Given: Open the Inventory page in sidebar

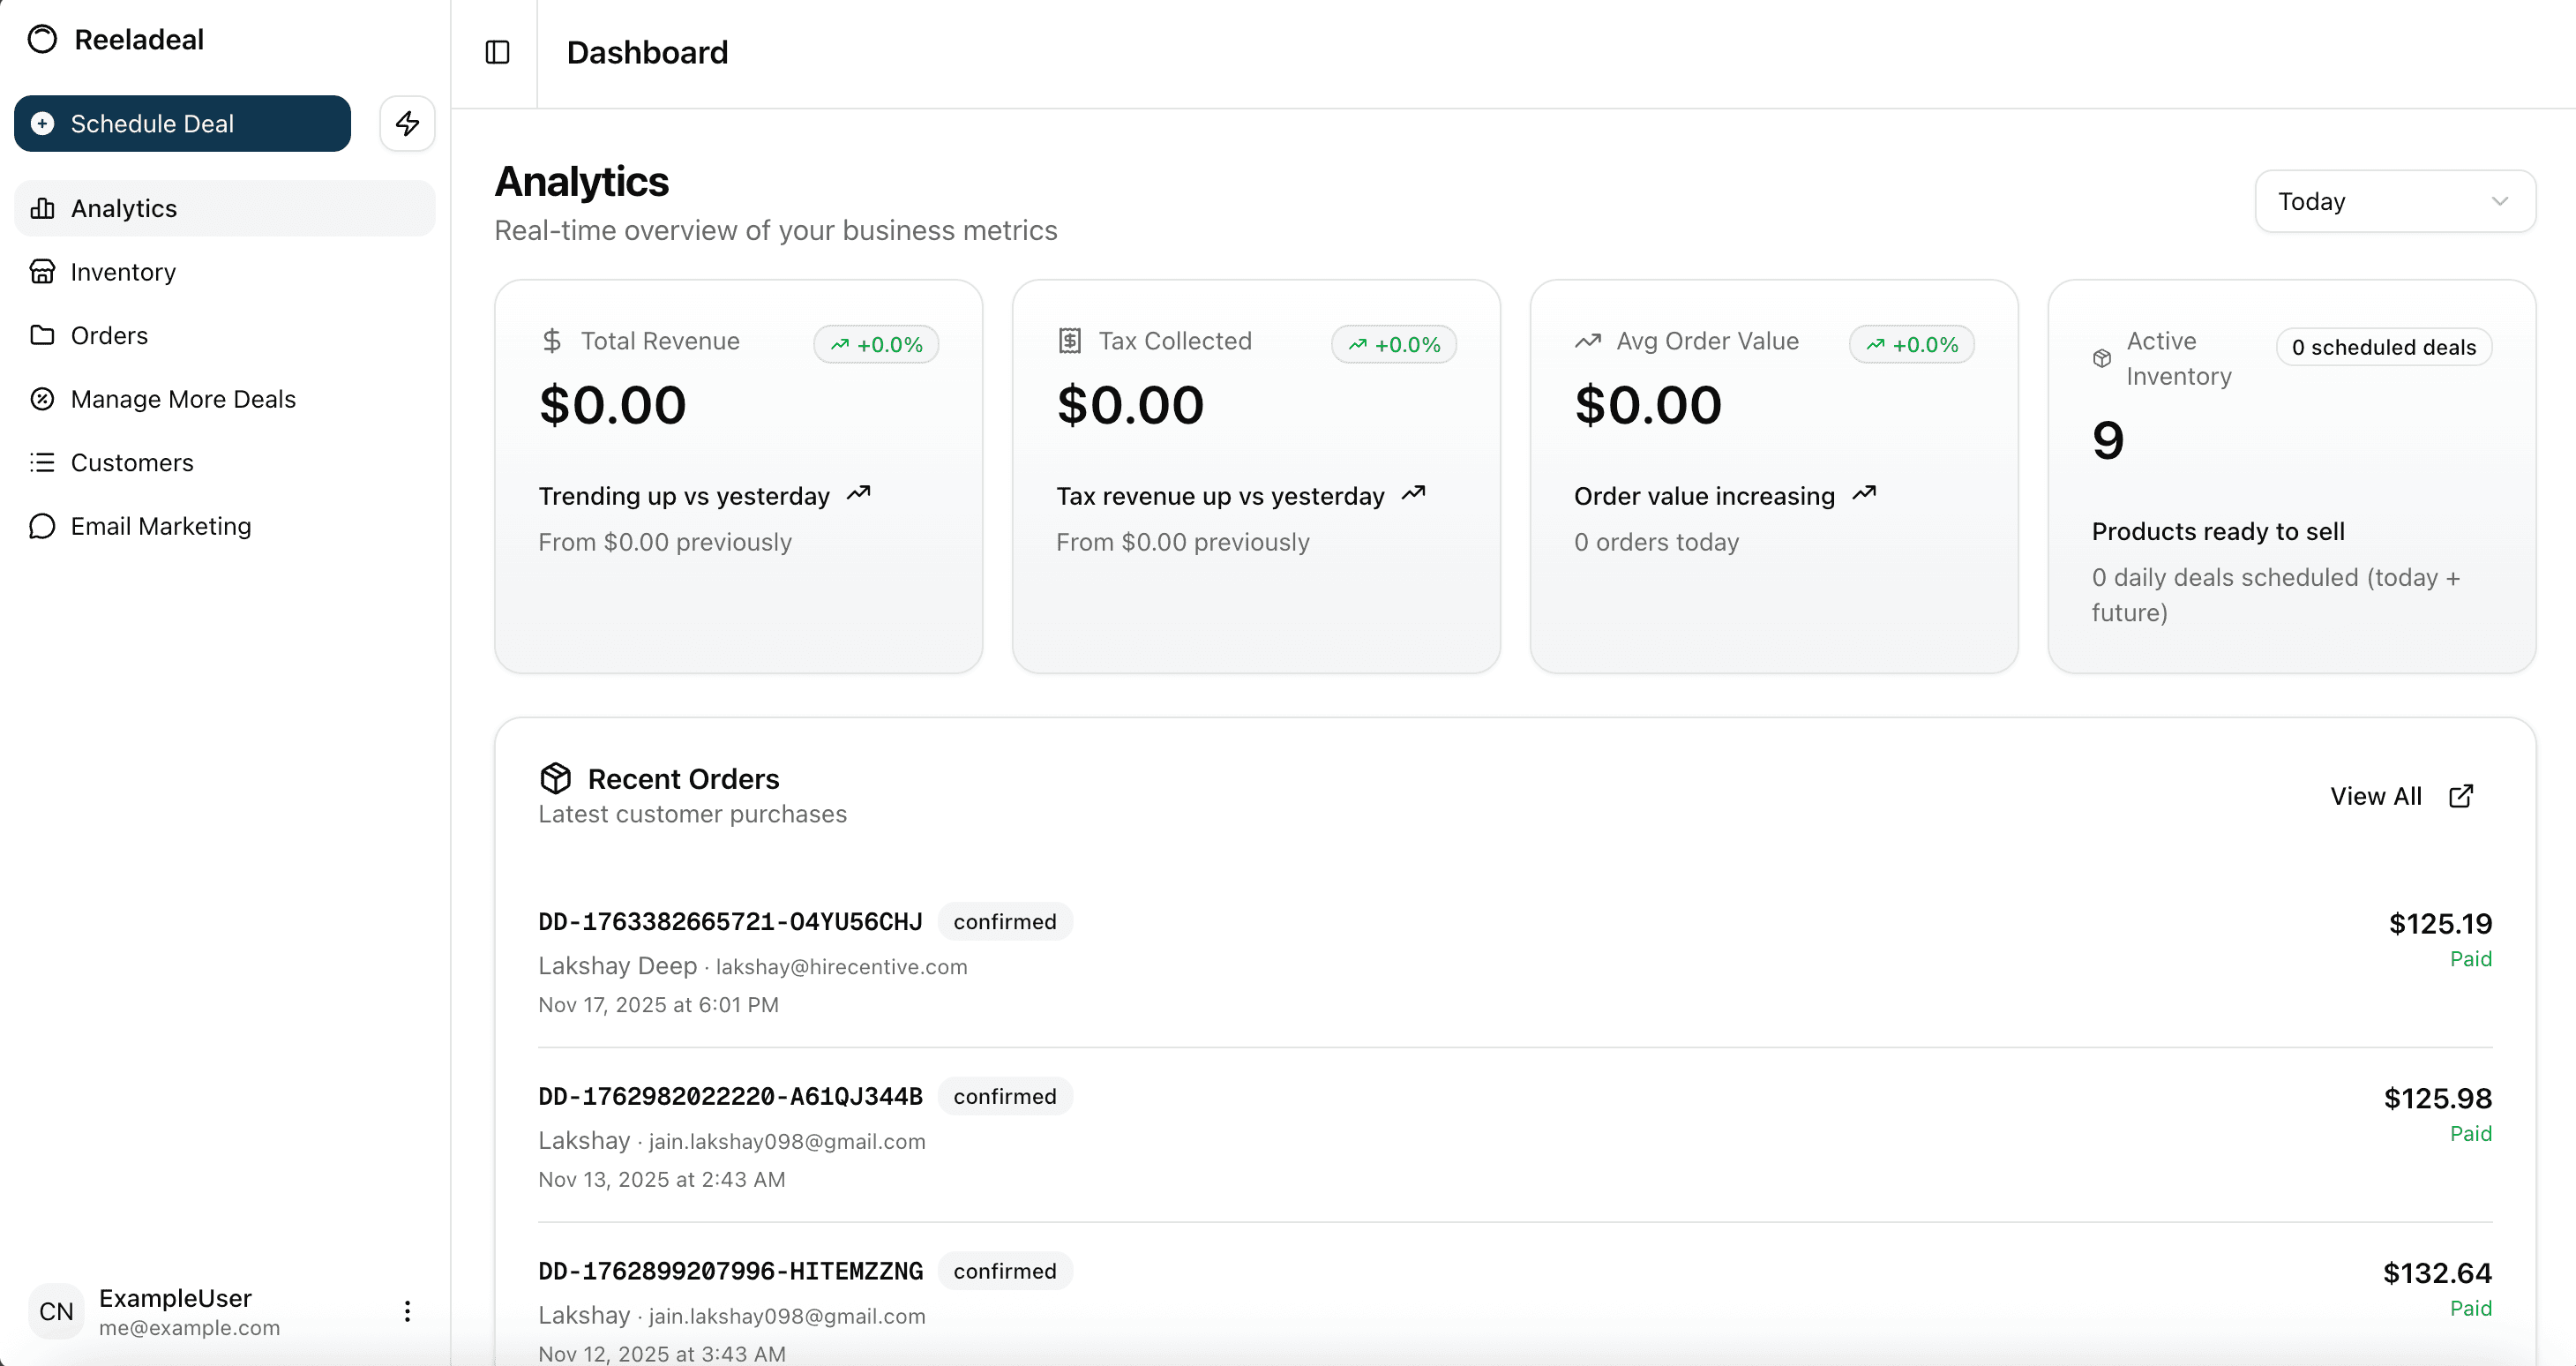Looking at the screenshot, I should (x=123, y=272).
